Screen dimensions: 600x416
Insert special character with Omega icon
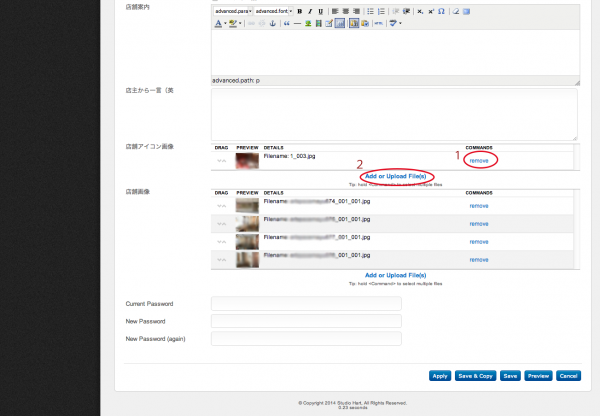pos(441,11)
